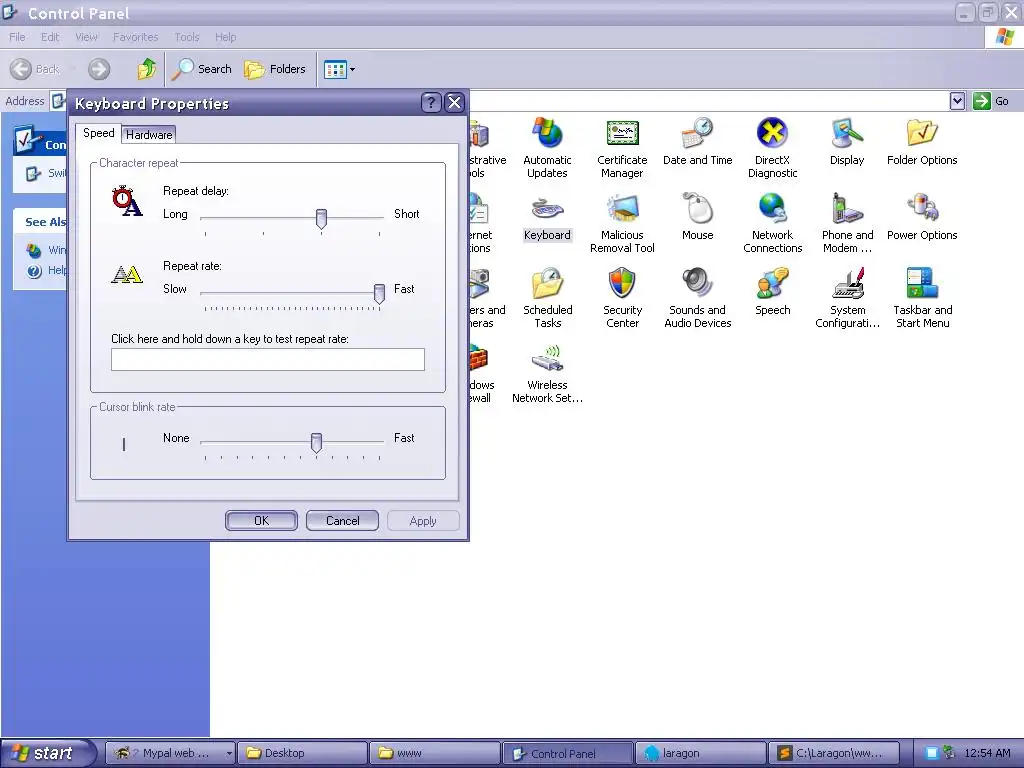Open the View menu

tap(86, 37)
